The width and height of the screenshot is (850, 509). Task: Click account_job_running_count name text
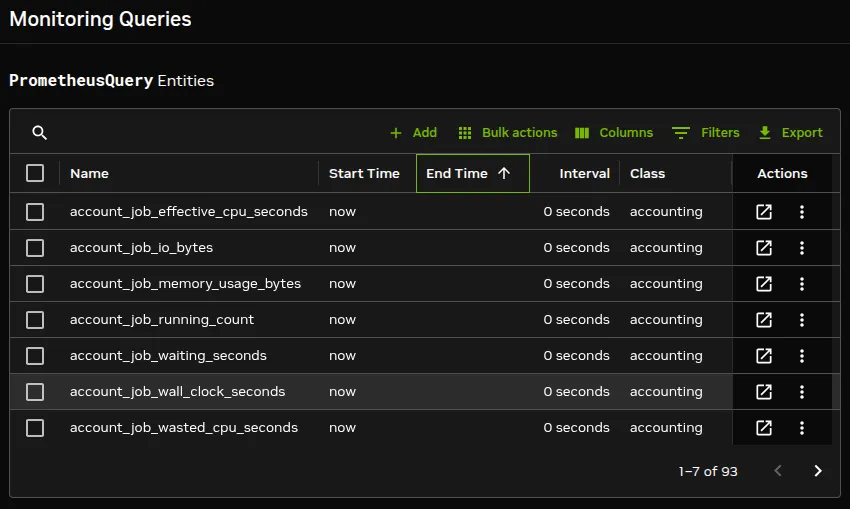[x=162, y=320]
